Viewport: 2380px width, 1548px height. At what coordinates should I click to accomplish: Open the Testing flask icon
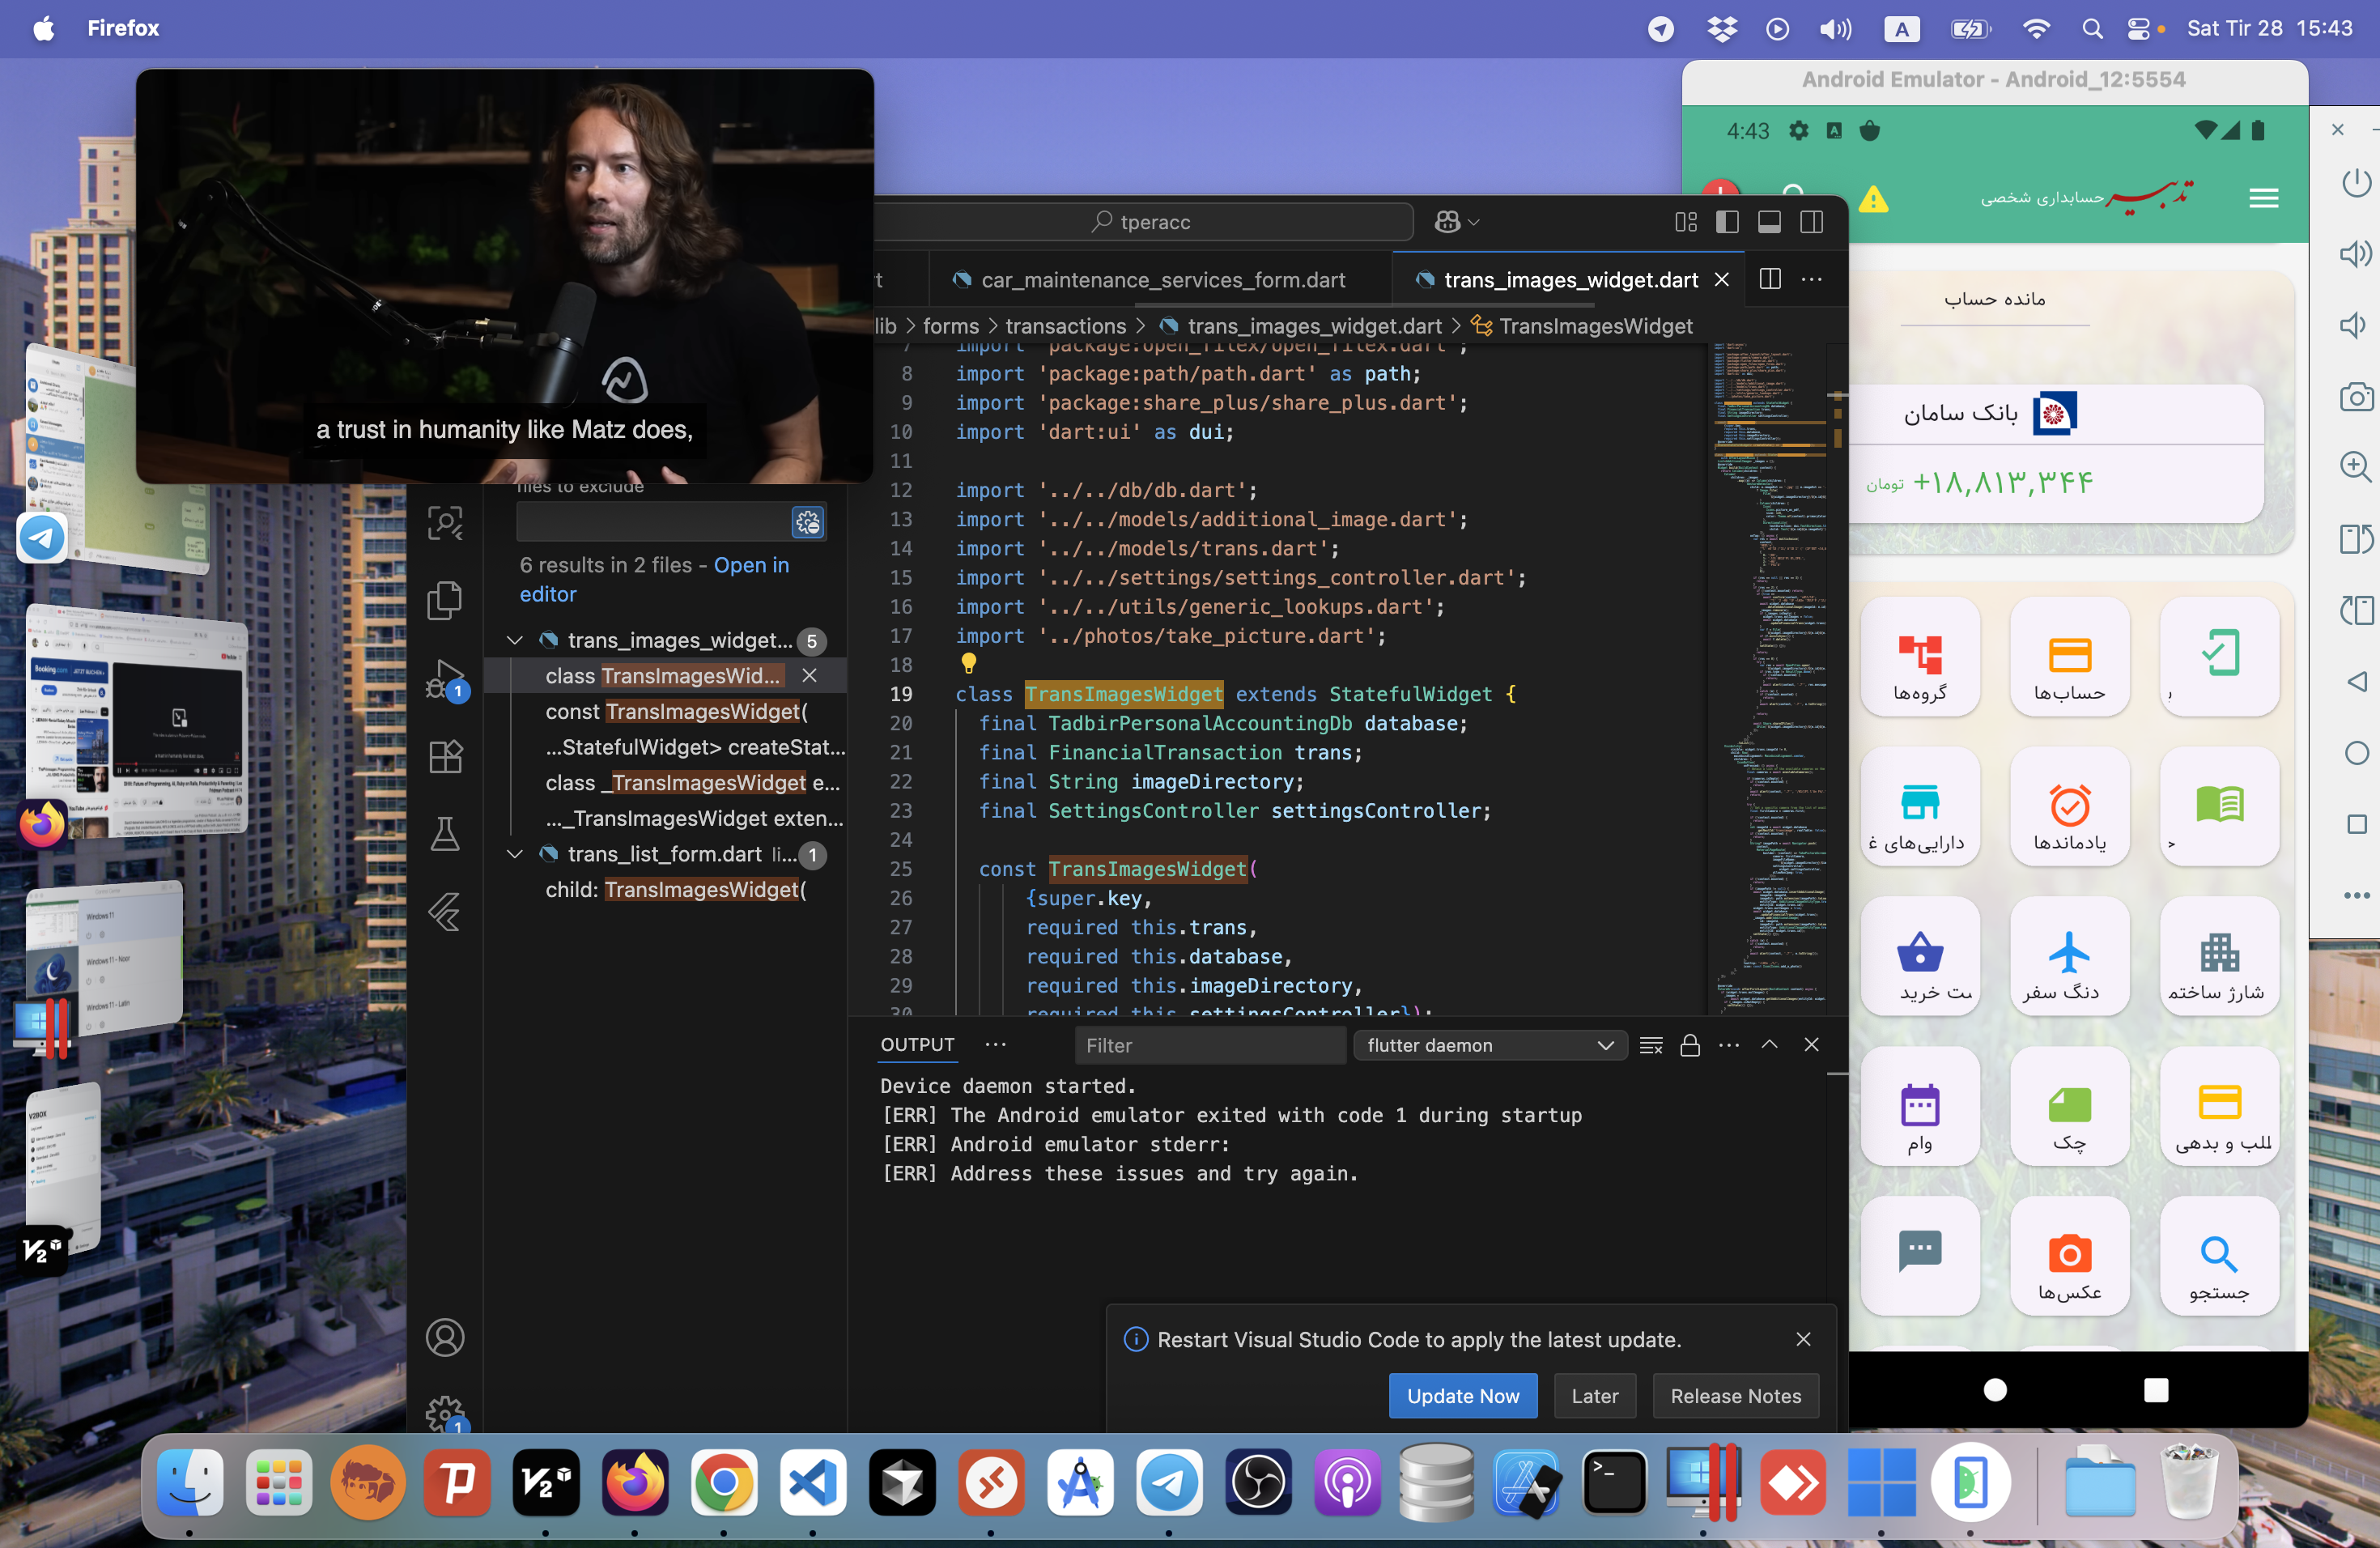click(445, 834)
